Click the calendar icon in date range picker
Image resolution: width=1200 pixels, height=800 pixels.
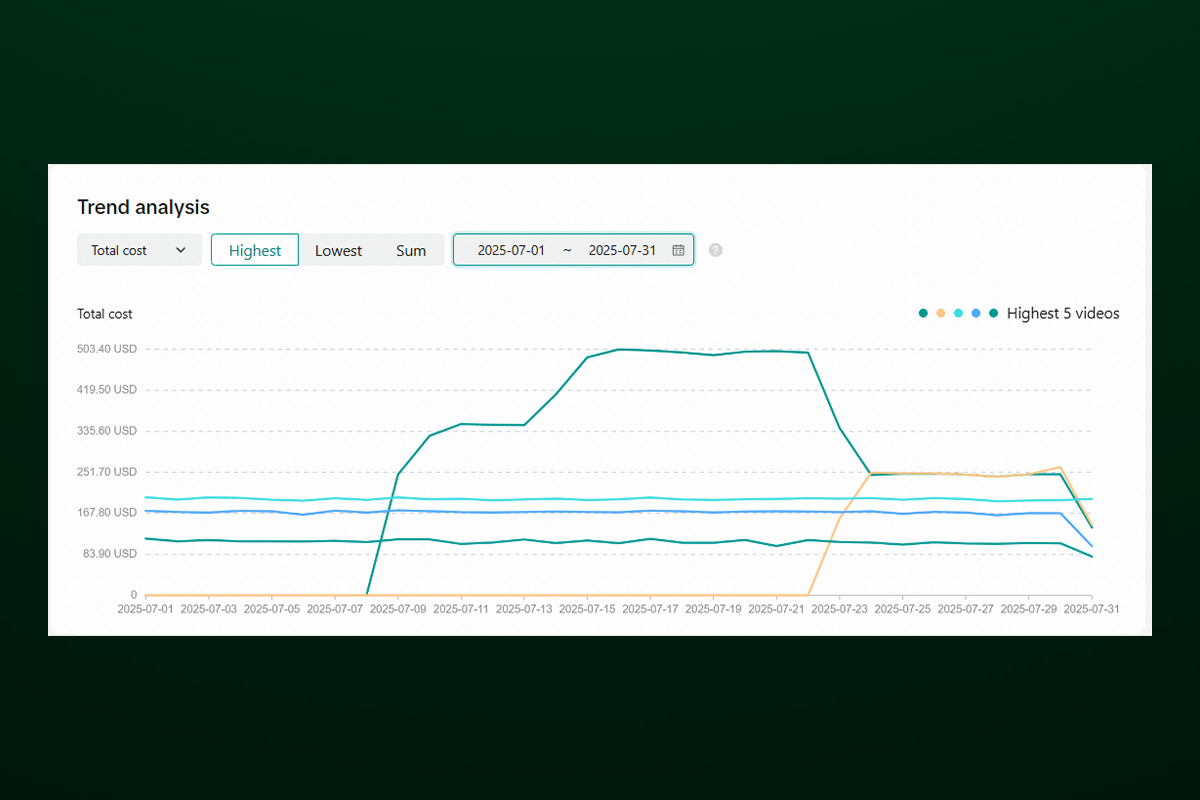[x=678, y=250]
